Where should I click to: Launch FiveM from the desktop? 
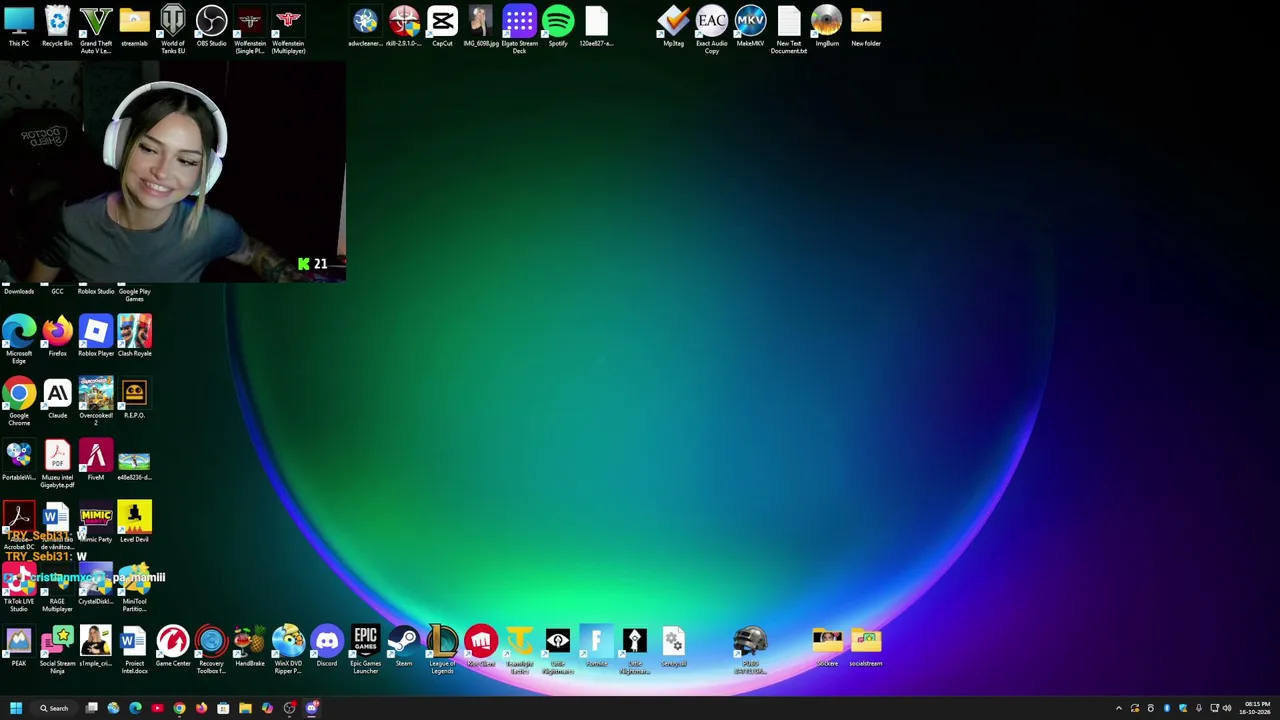[96, 460]
